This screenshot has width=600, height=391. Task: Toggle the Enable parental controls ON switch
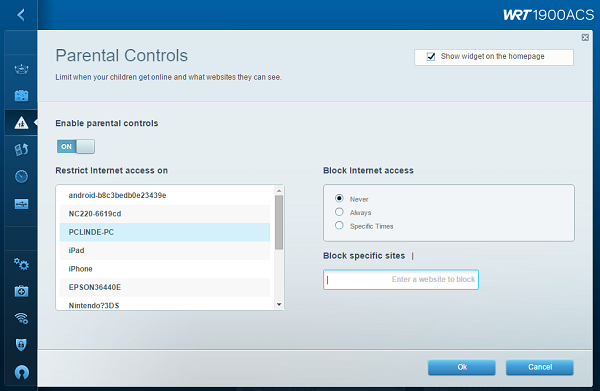75,147
